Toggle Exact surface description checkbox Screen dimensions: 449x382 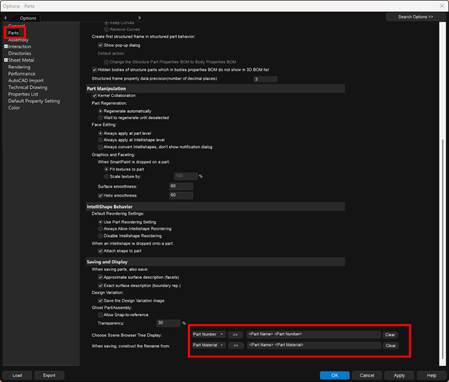coord(100,286)
